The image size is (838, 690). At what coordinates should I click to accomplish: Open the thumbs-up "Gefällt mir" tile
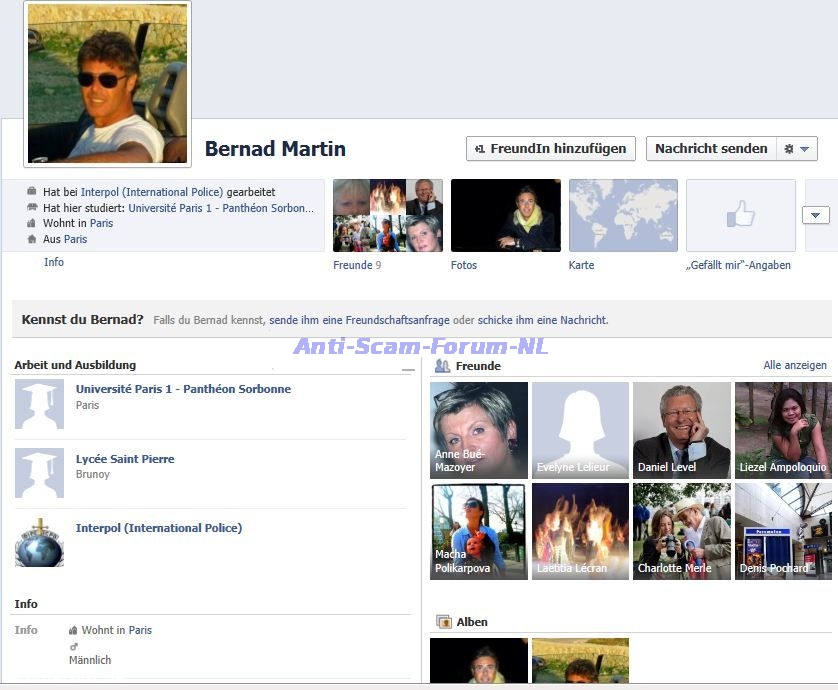point(740,215)
